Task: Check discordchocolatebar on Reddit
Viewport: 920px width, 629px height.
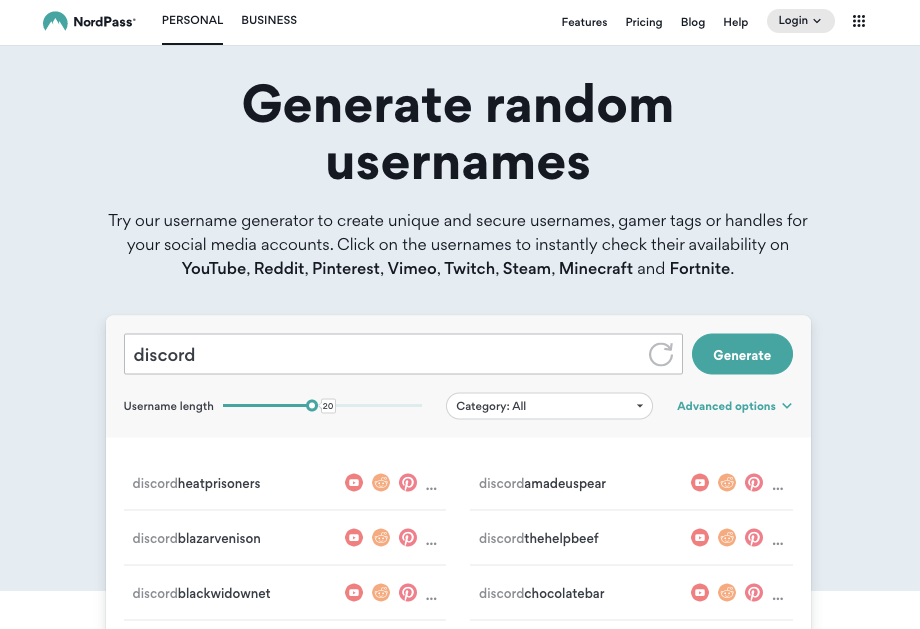Action: coord(727,593)
